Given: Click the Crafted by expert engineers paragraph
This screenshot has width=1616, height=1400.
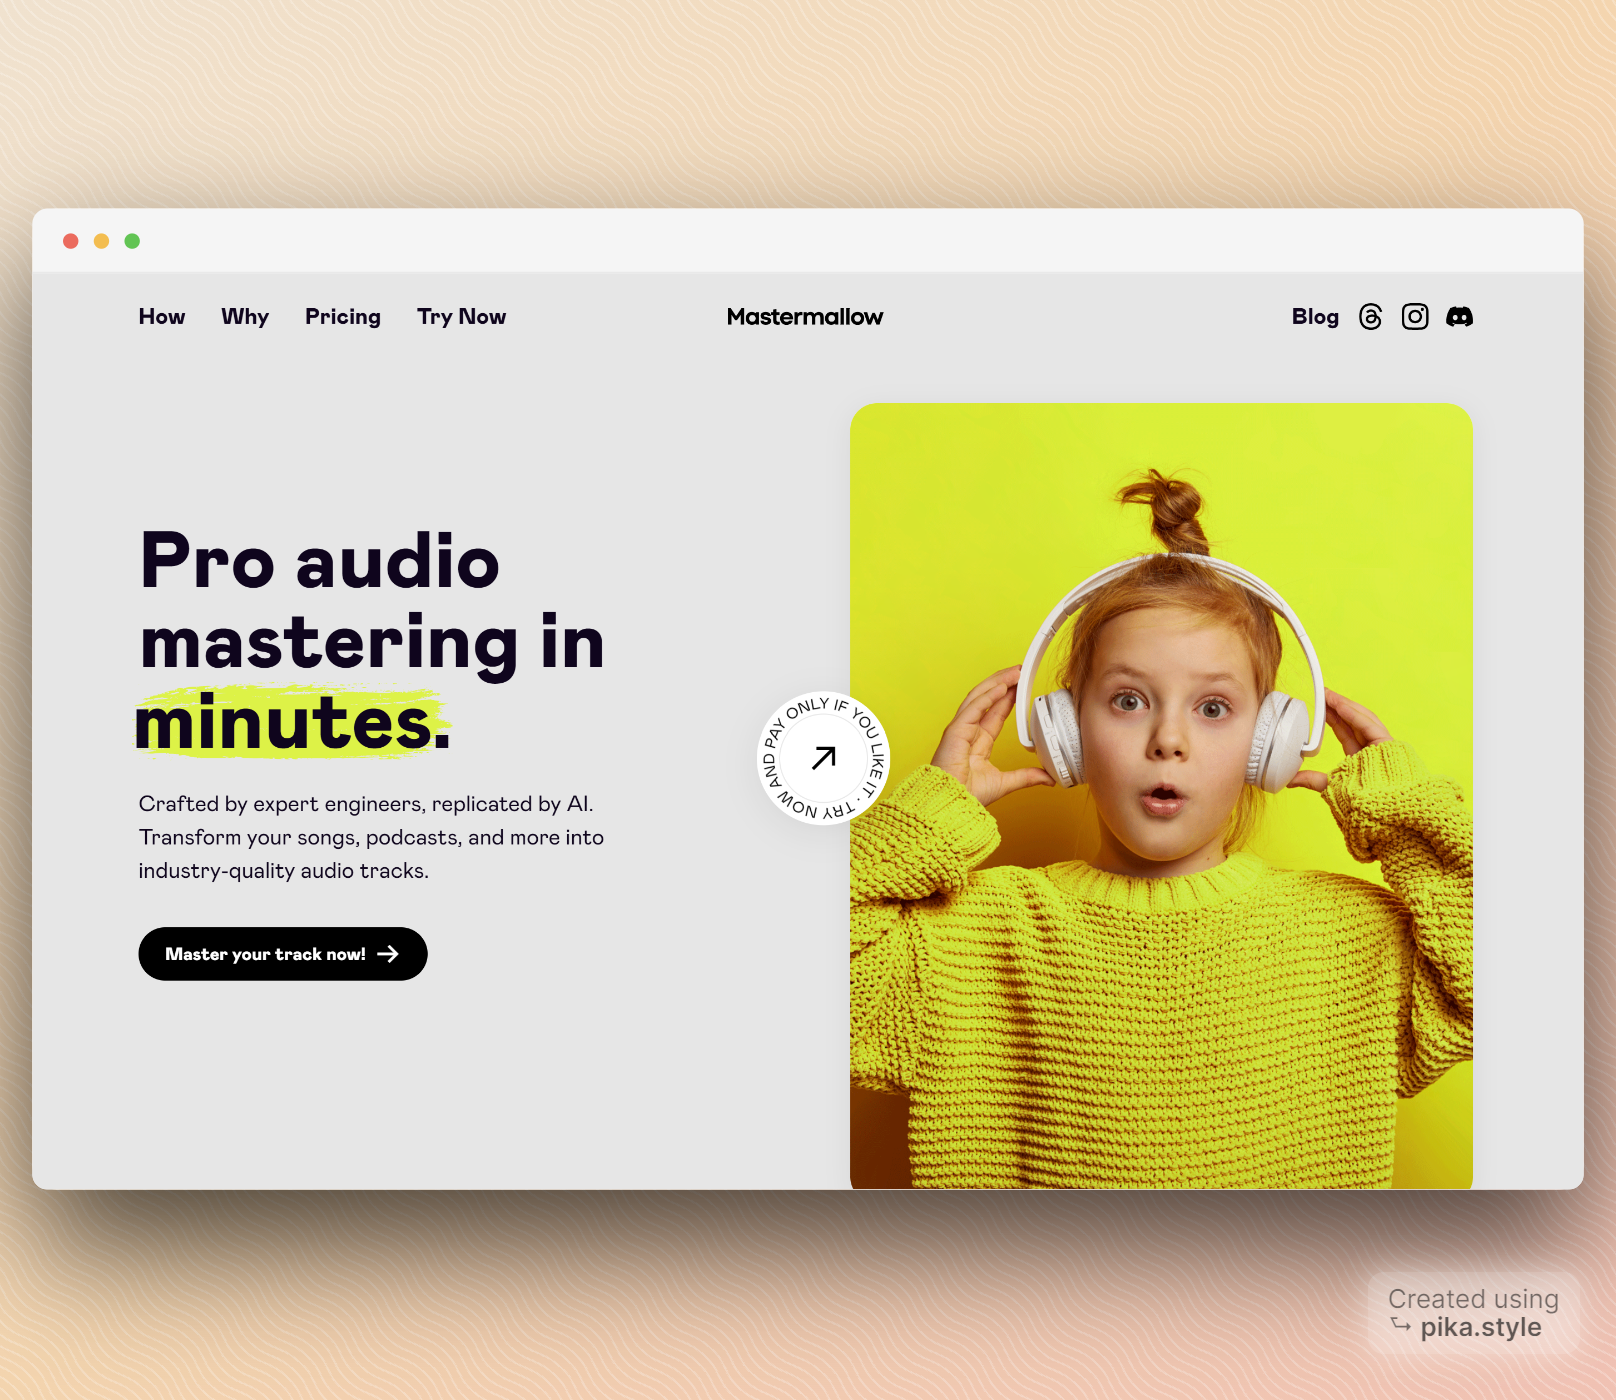Looking at the screenshot, I should 370,837.
